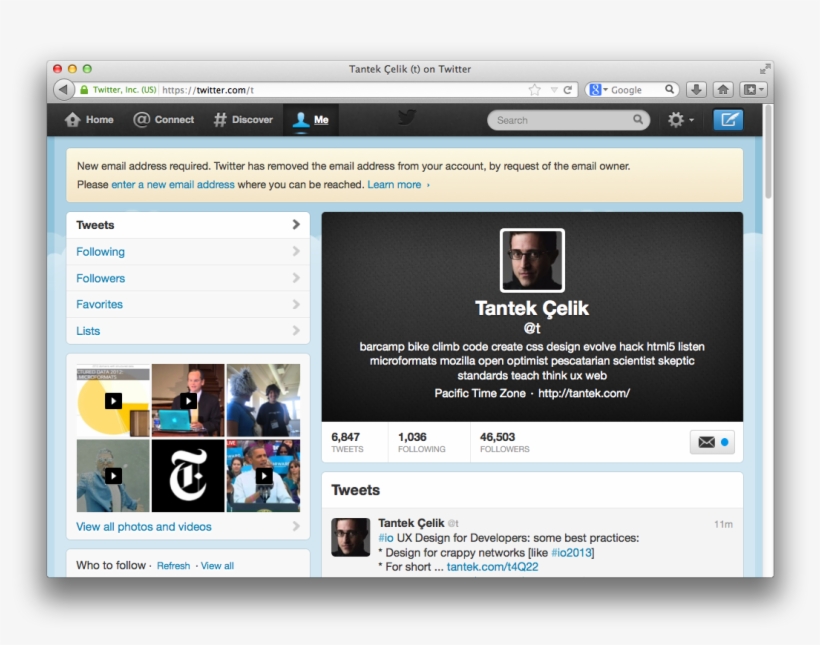This screenshot has width=820, height=645.
Task: Open Lists in the sidebar list
Action: (x=188, y=331)
